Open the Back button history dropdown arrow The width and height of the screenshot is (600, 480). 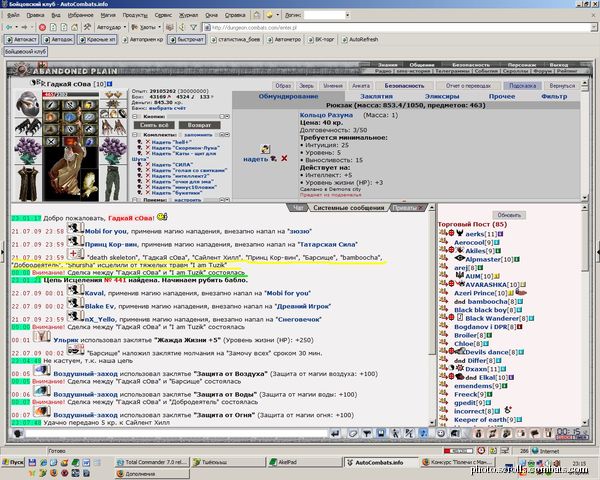click(16, 27)
